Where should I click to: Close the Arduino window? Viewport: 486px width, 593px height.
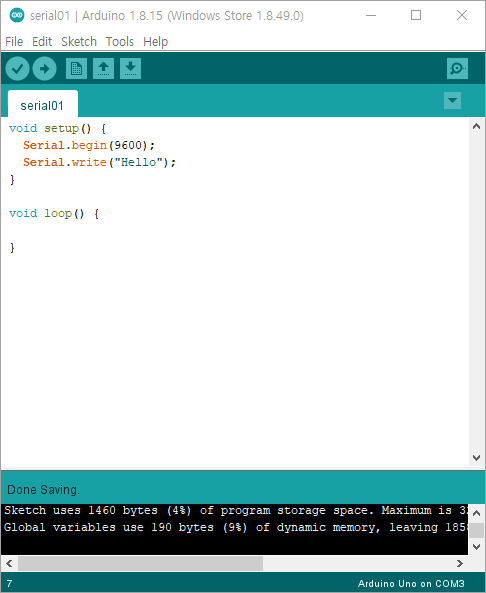[x=462, y=16]
